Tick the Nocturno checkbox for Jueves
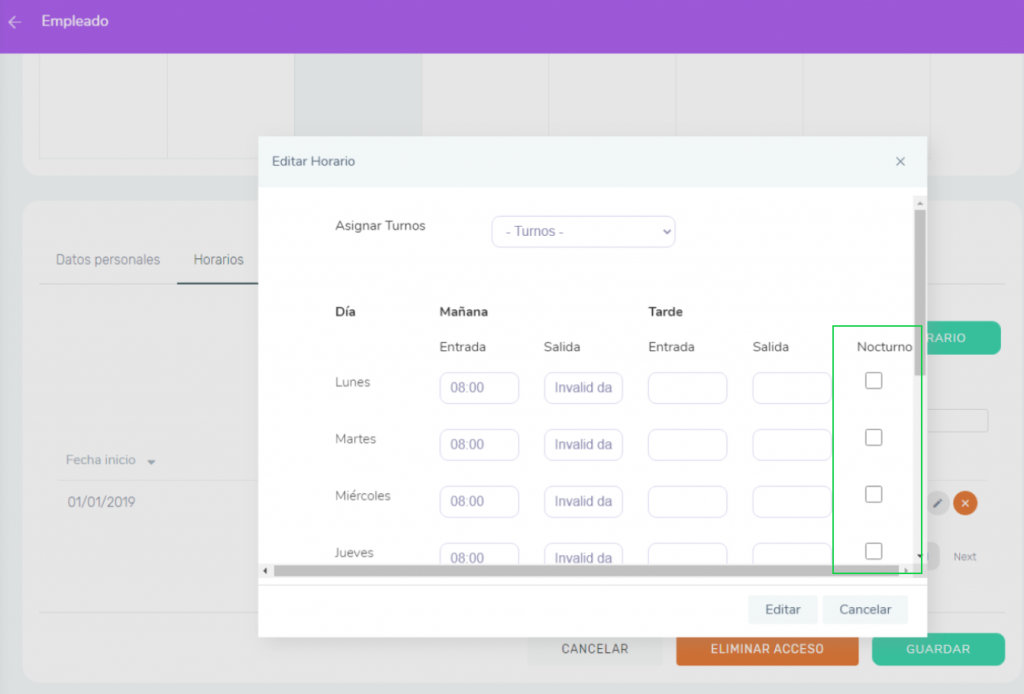This screenshot has width=1024, height=694. [873, 551]
